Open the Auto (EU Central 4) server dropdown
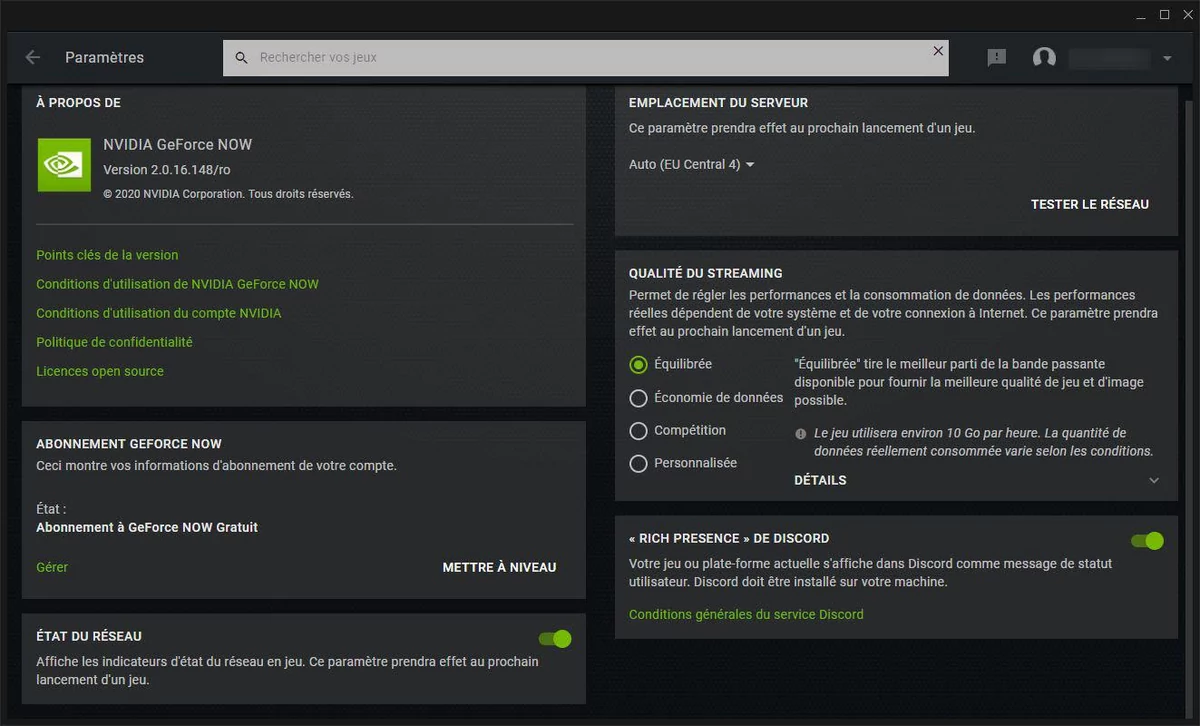Image resolution: width=1200 pixels, height=726 pixels. click(691, 164)
